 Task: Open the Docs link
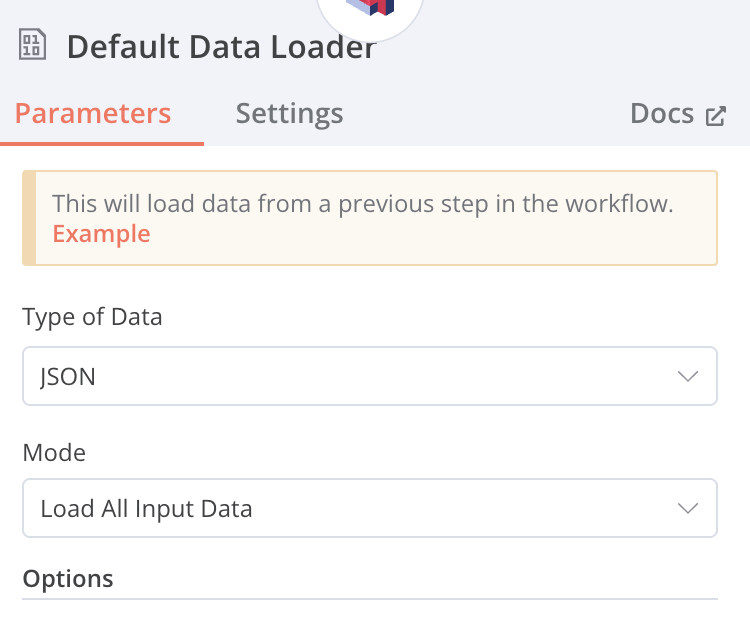[x=662, y=113]
